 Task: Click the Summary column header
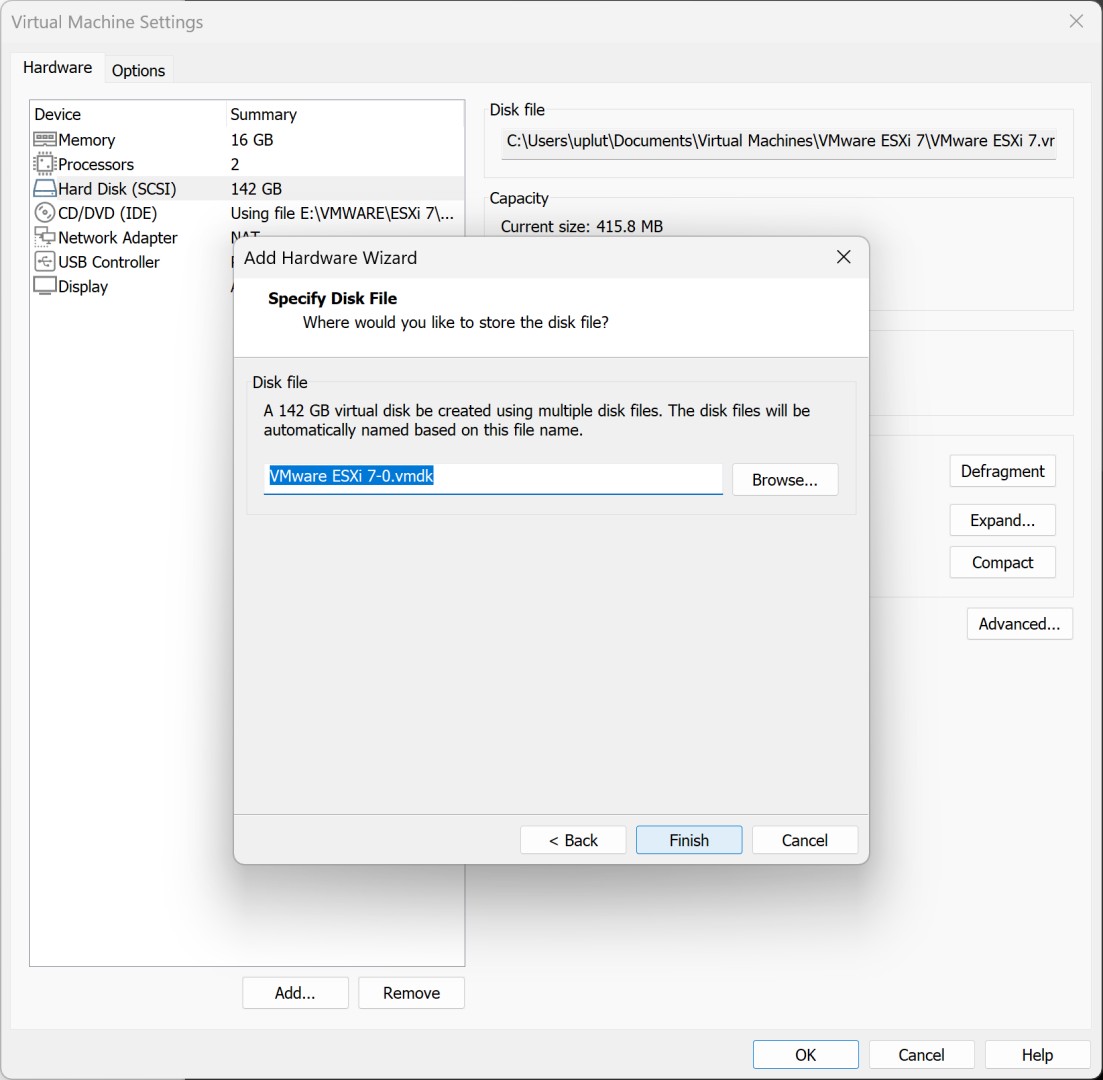coord(264,115)
